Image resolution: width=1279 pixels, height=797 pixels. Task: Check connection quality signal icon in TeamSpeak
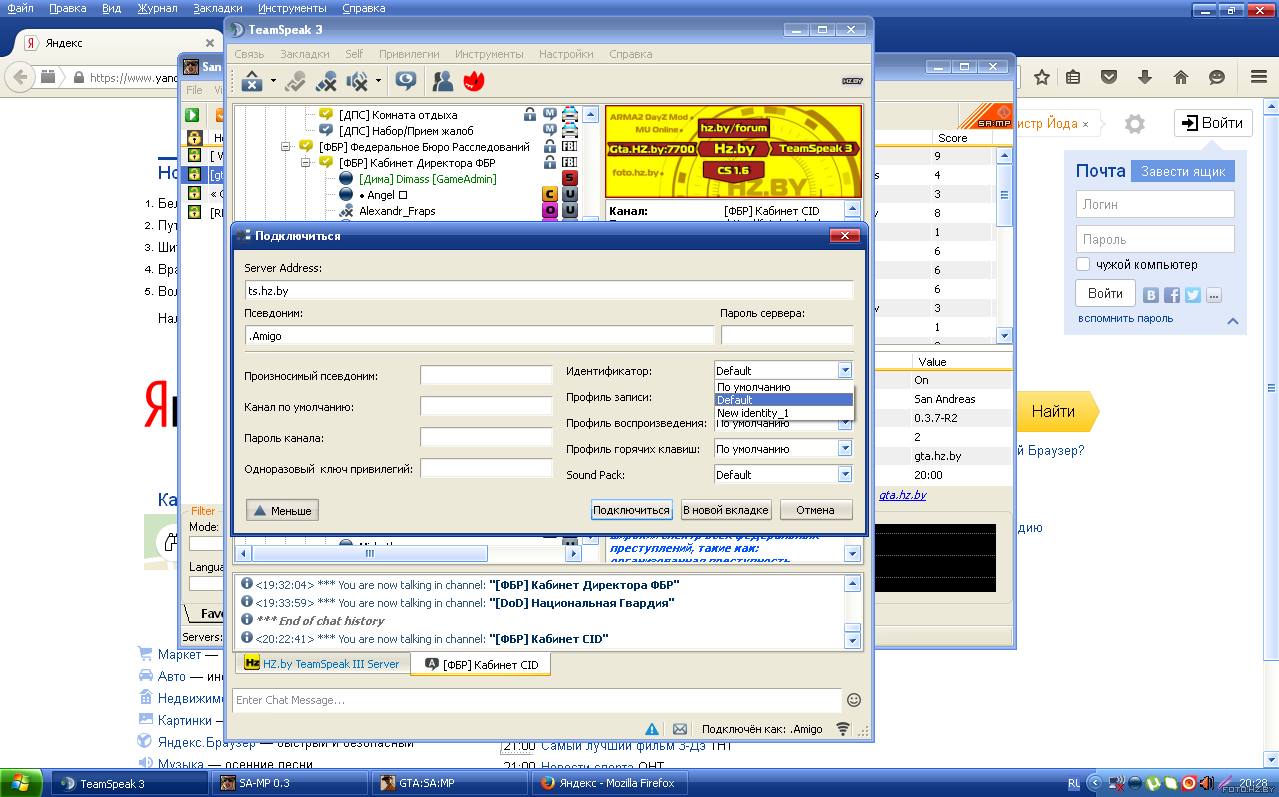(x=843, y=729)
